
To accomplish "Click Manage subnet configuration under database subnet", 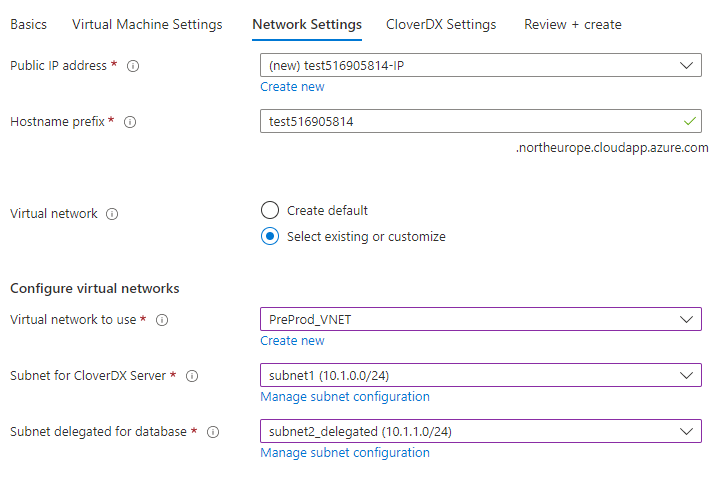I will click(x=345, y=453).
